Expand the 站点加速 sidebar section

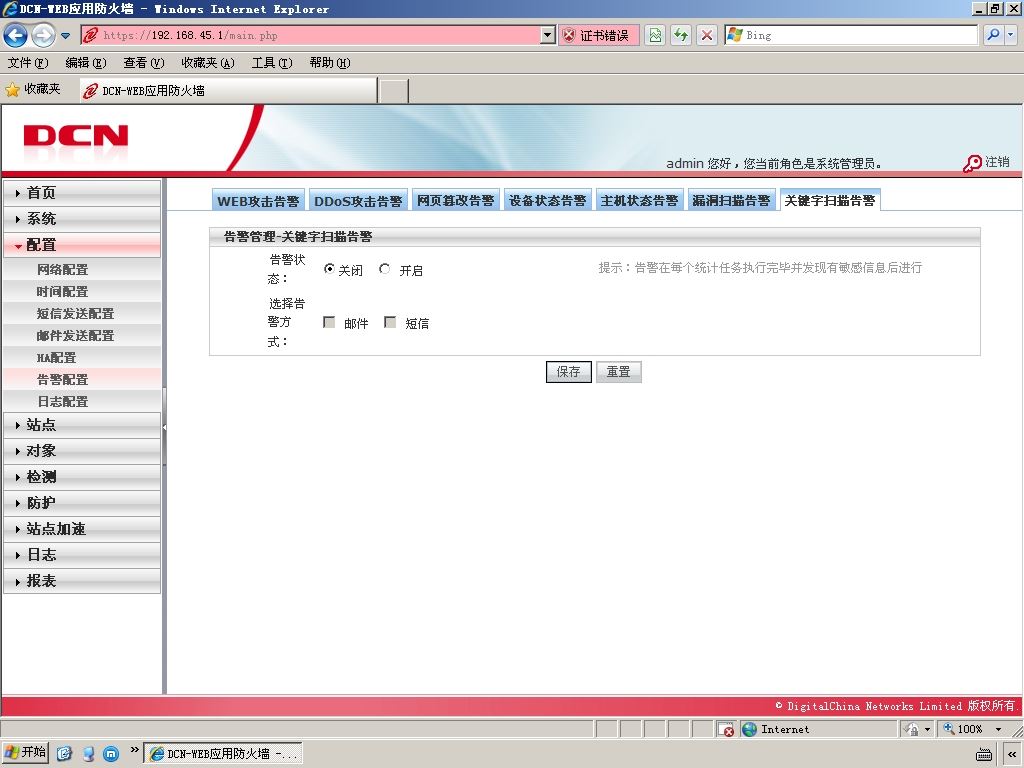(x=82, y=529)
